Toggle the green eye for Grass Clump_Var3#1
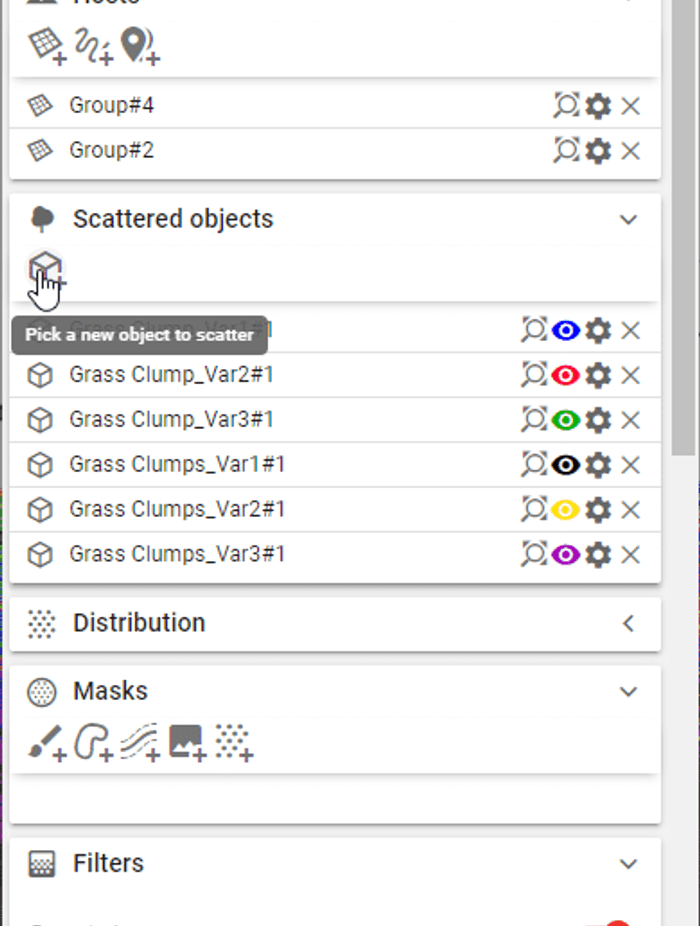 pyautogui.click(x=566, y=420)
